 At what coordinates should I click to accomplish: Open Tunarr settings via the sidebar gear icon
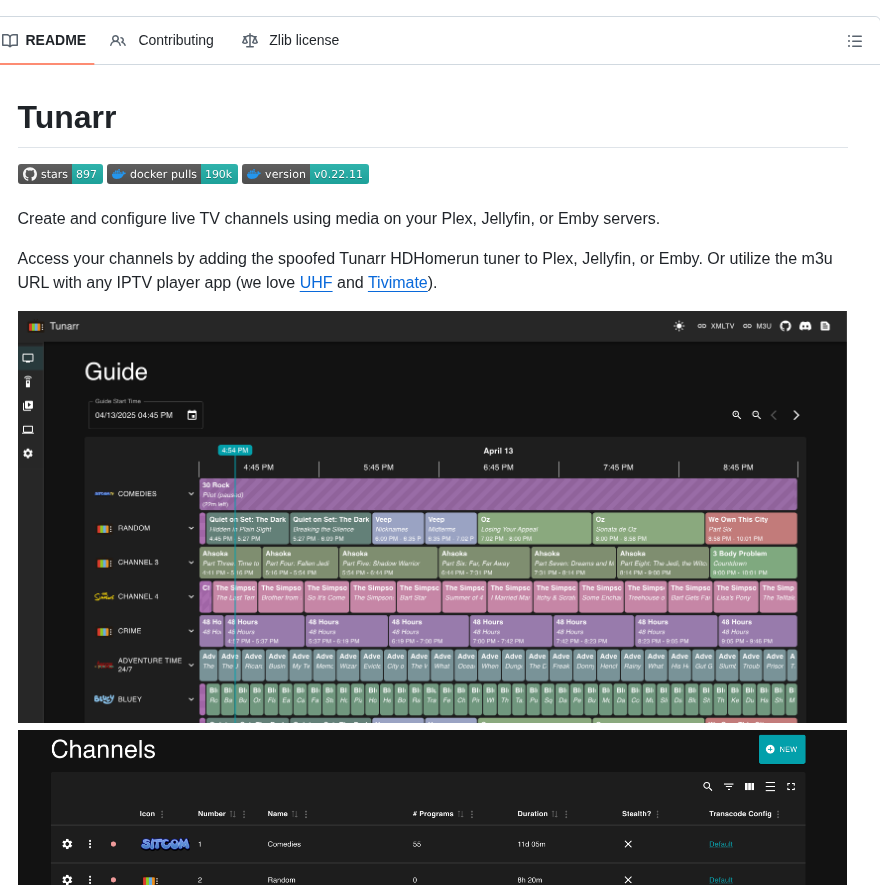click(x=28, y=452)
